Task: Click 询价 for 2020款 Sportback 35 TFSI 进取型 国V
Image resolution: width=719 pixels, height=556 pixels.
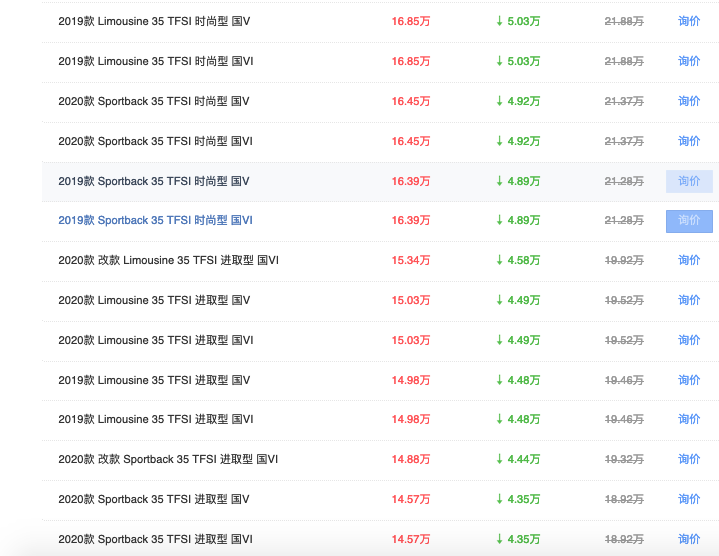Action: (x=689, y=499)
